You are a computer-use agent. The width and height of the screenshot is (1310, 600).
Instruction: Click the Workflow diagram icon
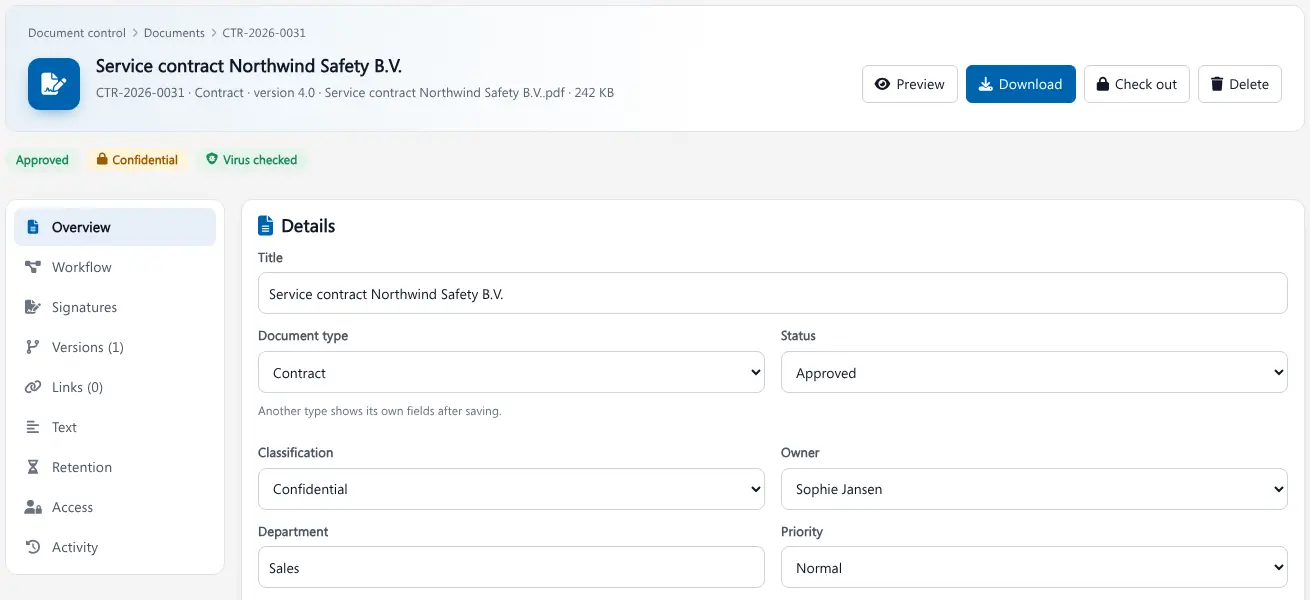33,267
